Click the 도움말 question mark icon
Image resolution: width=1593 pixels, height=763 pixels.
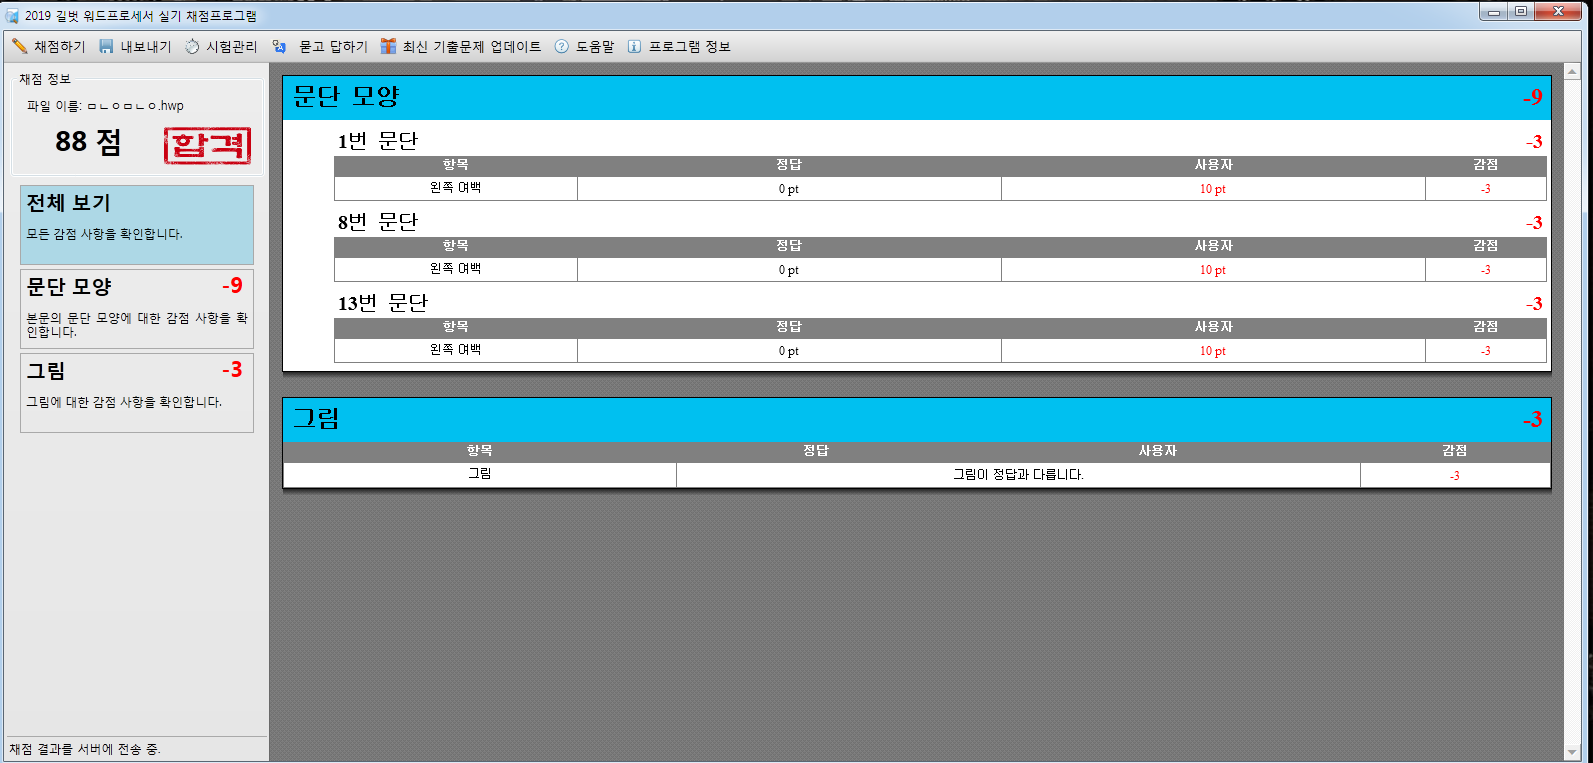562,46
